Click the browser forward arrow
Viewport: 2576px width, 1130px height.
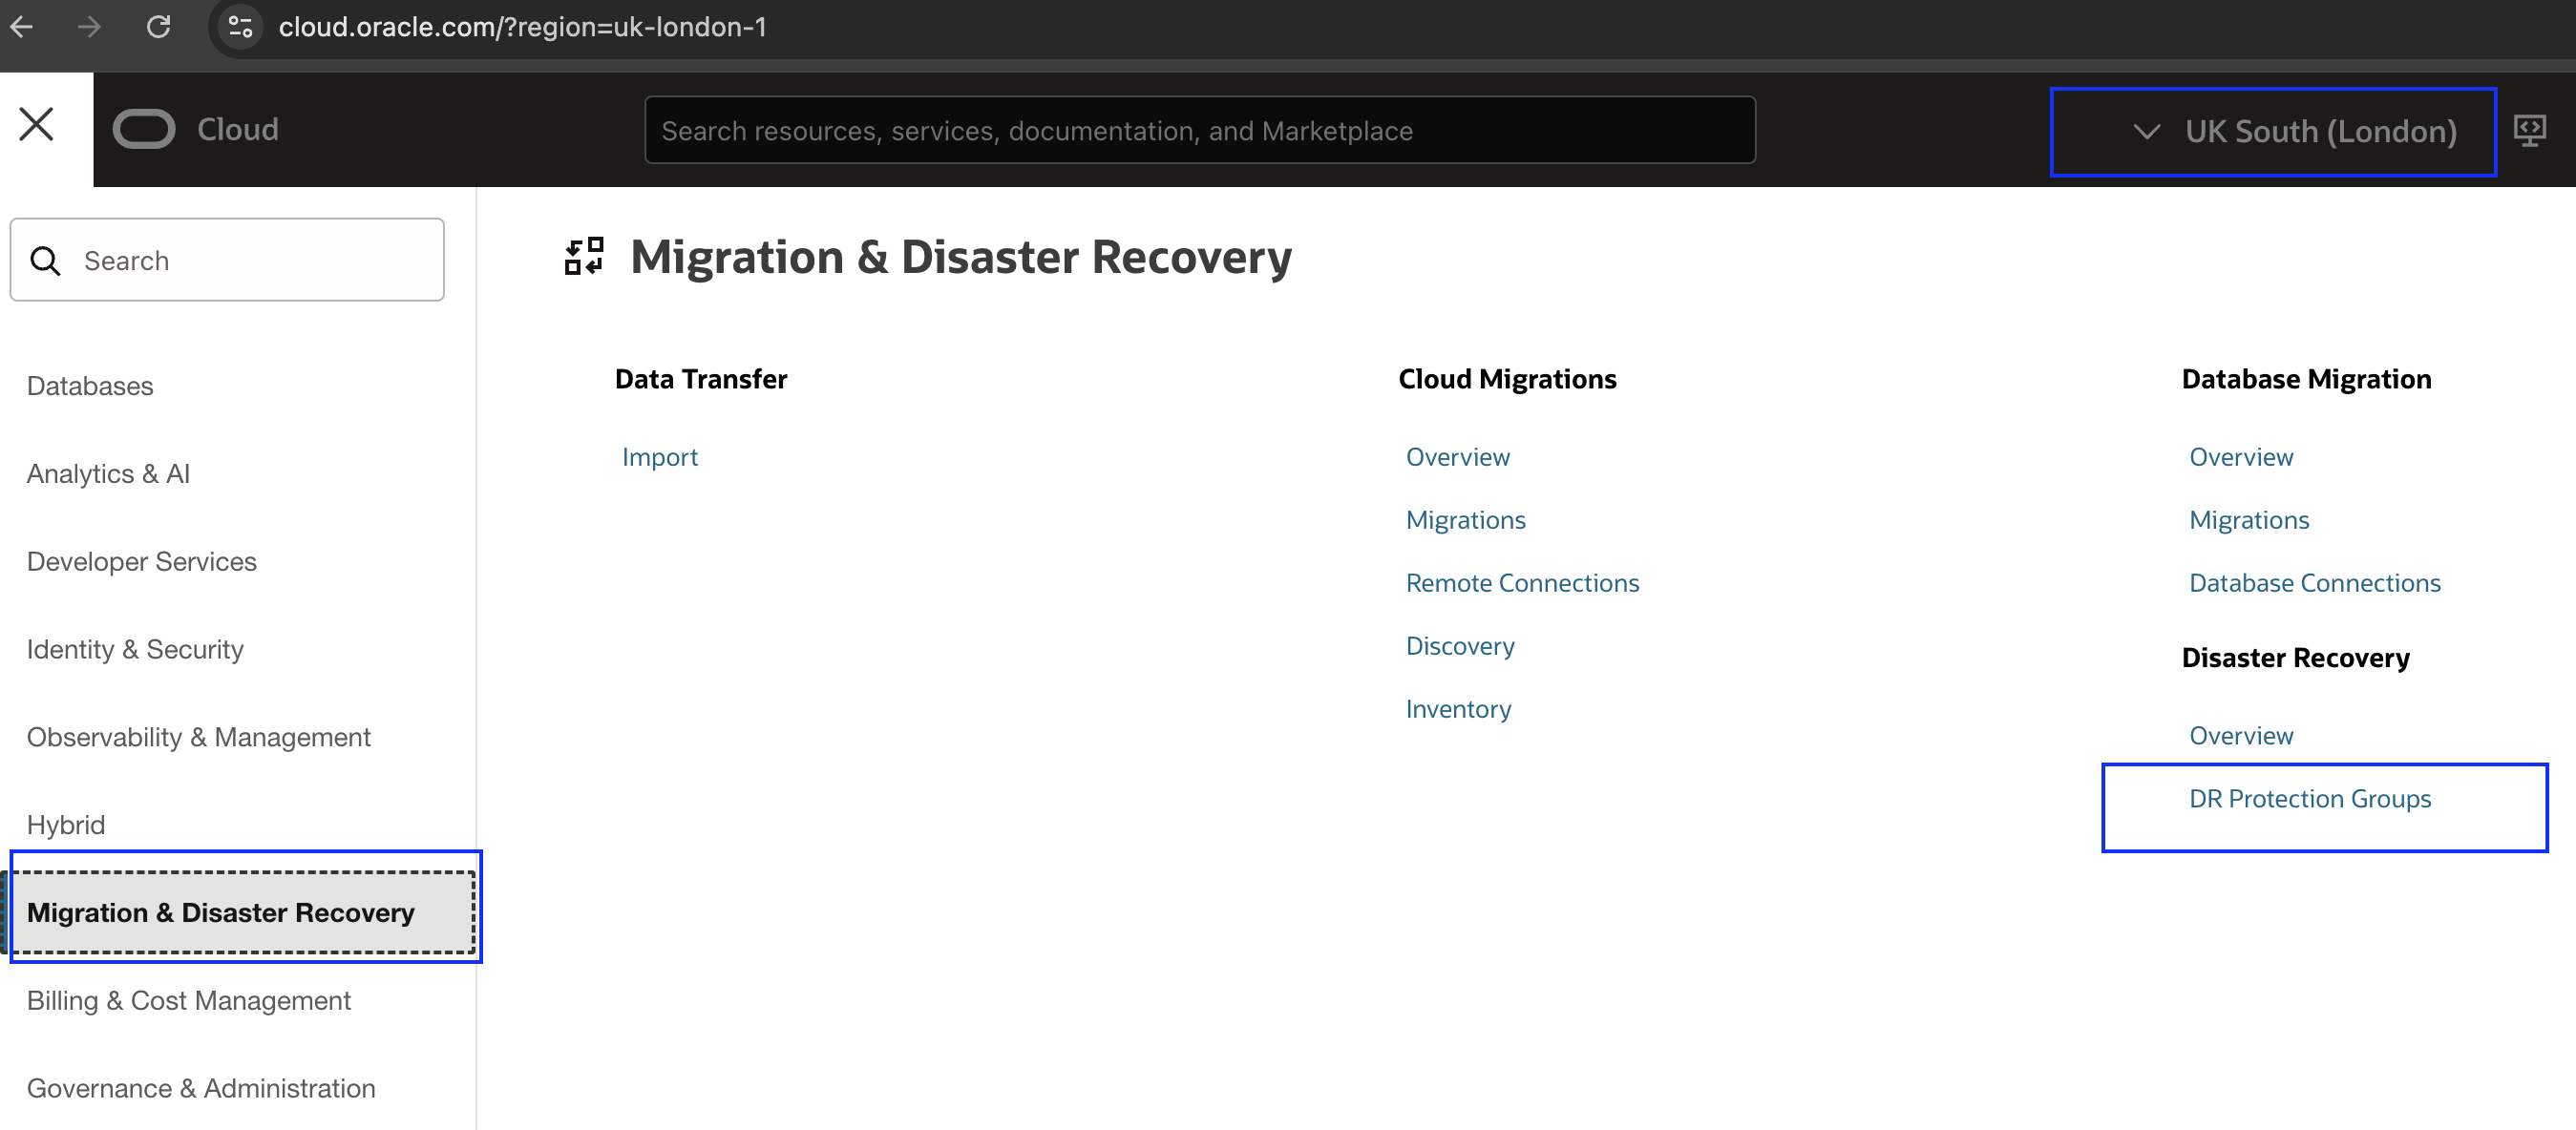(x=89, y=27)
